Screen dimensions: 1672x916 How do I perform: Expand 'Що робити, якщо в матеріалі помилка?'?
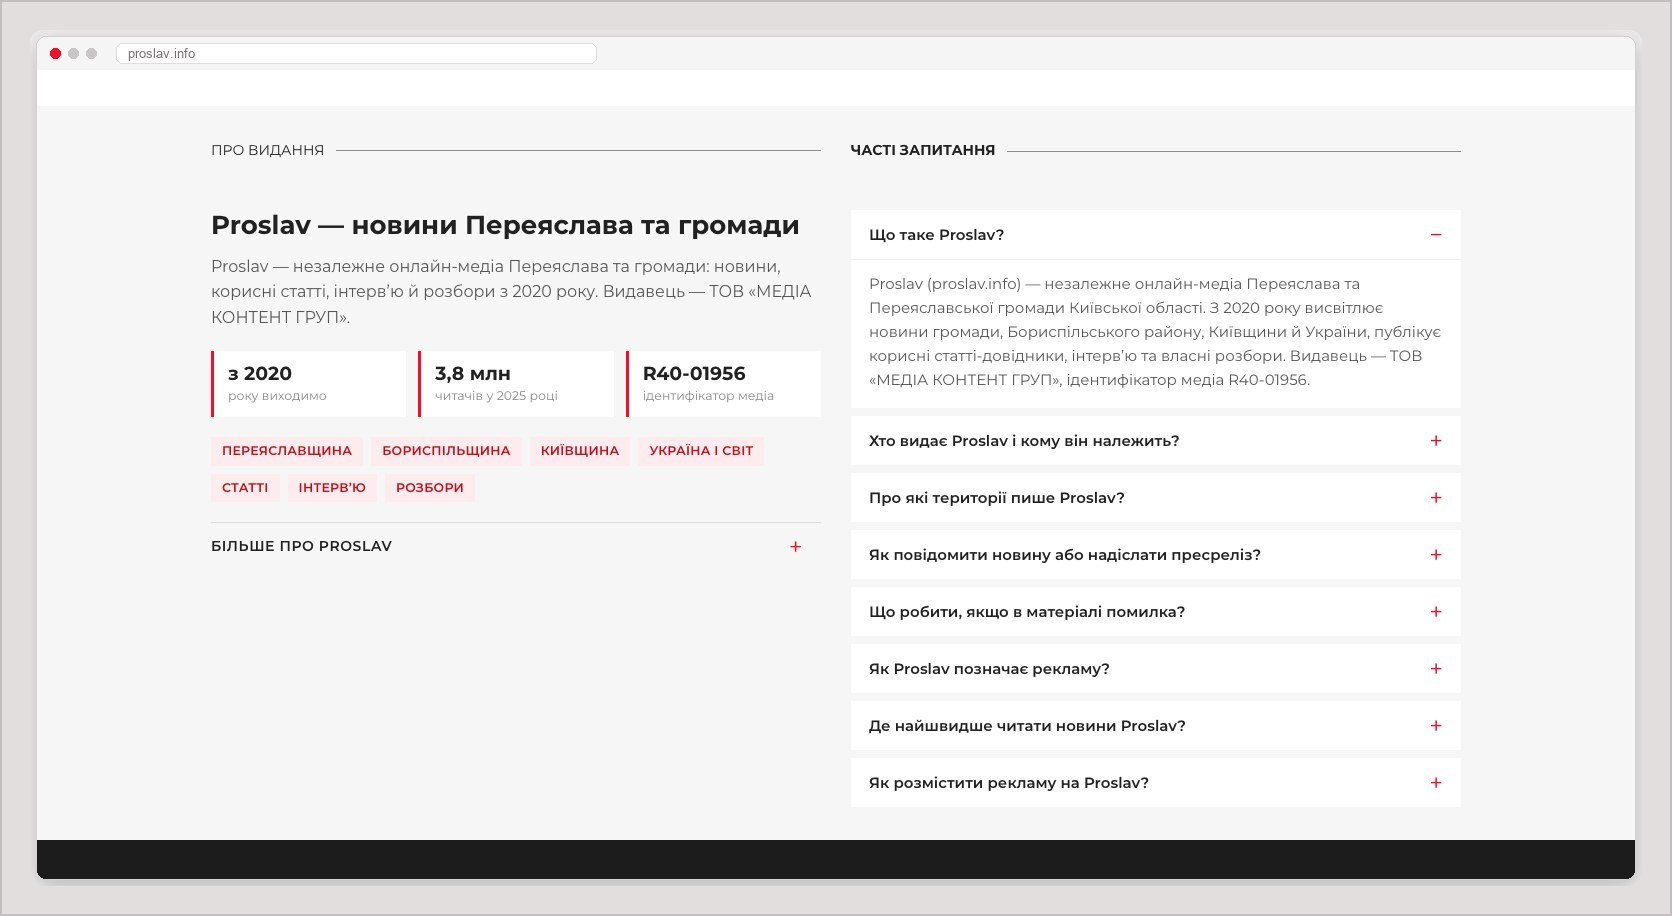point(1155,612)
